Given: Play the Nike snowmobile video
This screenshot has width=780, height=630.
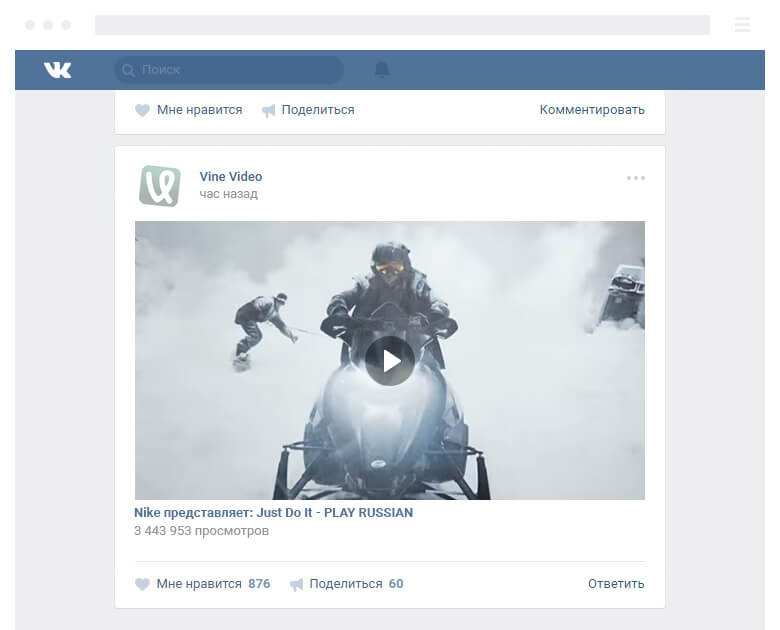Looking at the screenshot, I should point(390,361).
